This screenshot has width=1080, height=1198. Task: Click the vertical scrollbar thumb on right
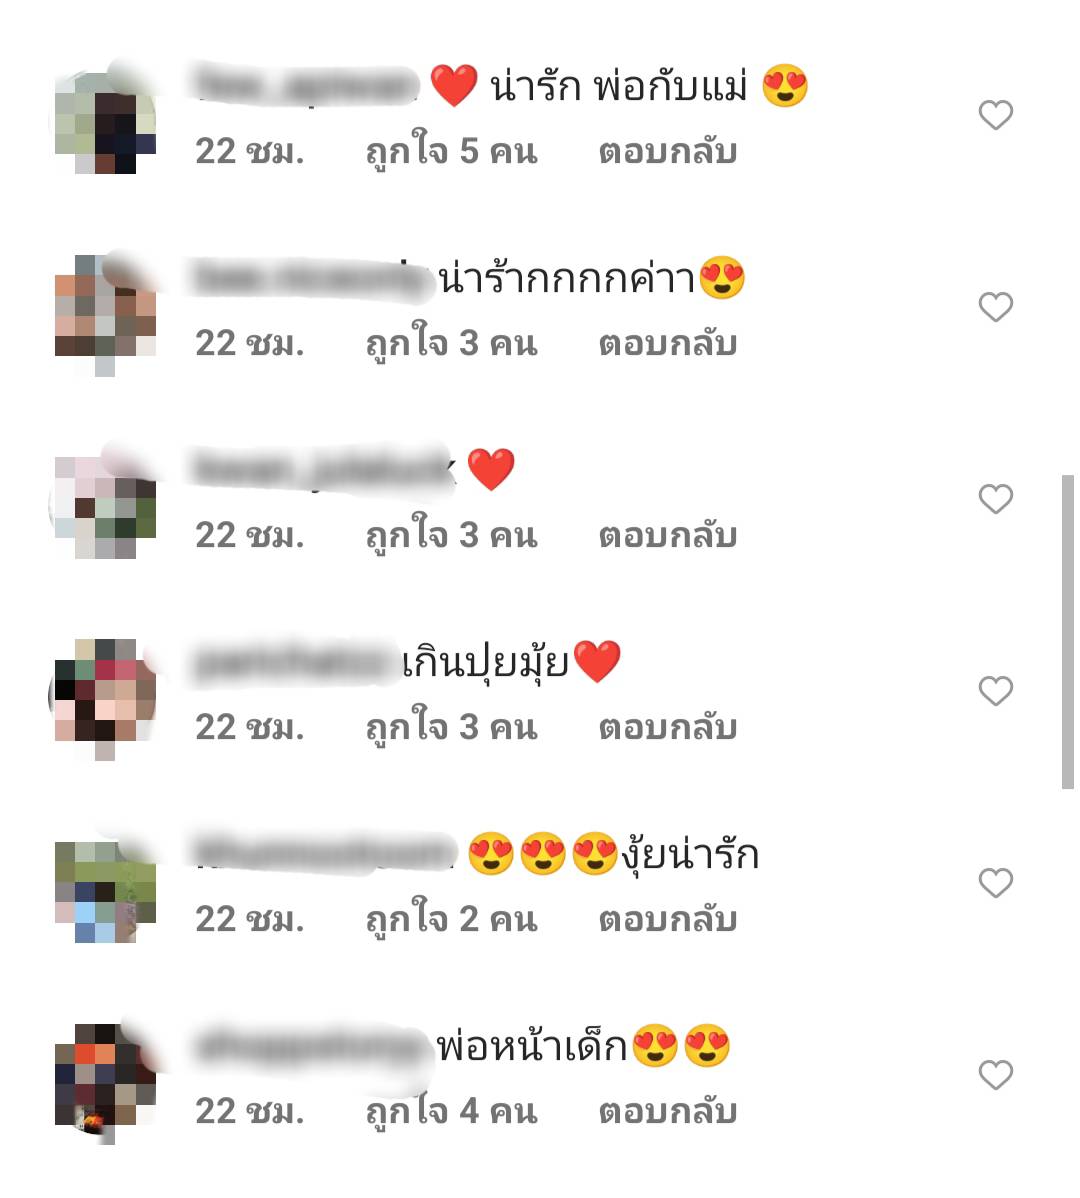coord(1068,632)
